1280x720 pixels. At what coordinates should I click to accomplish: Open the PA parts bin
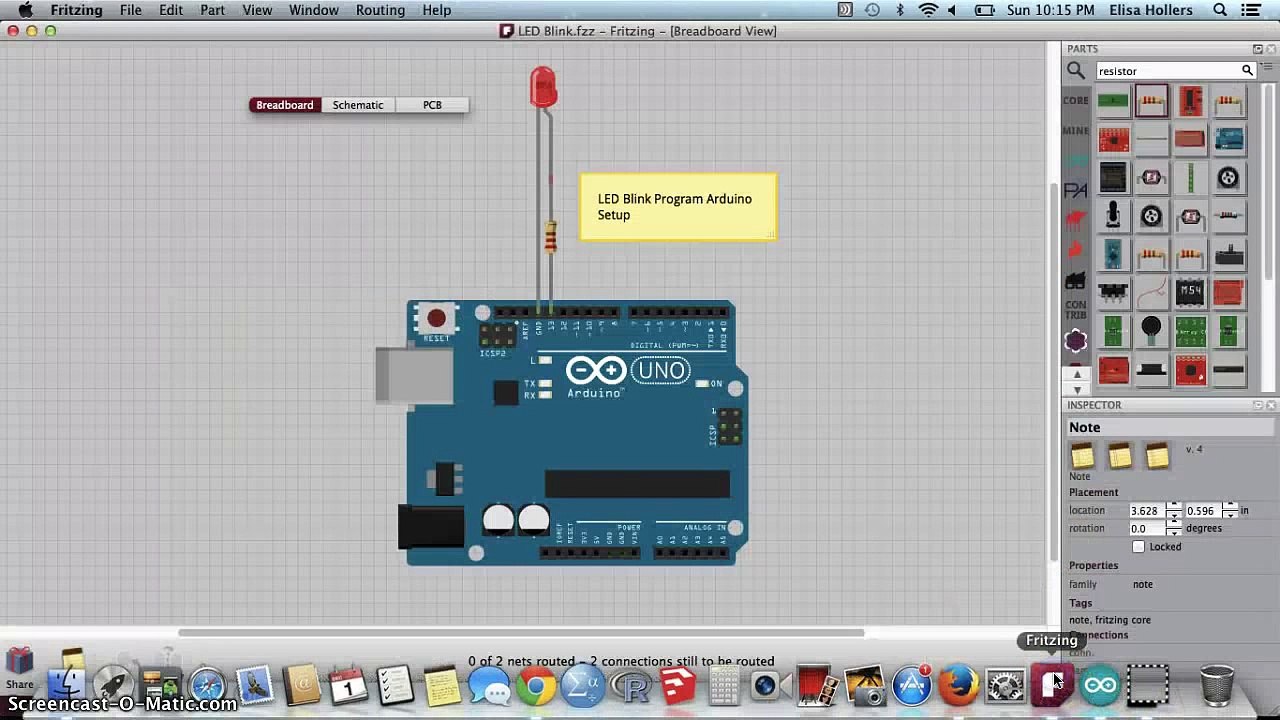1076,190
